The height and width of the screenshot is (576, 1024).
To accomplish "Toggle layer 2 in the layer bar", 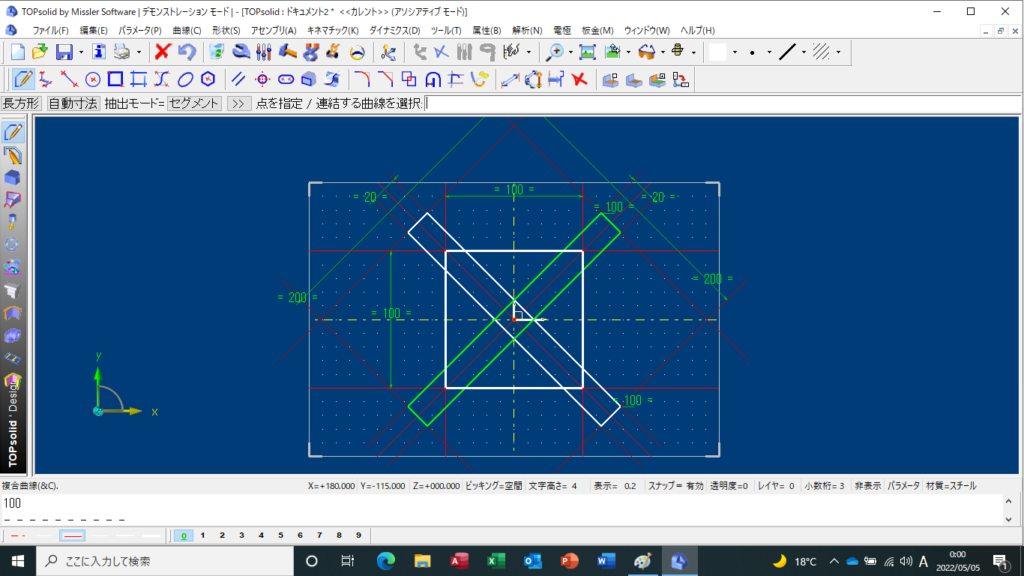I will click(223, 536).
